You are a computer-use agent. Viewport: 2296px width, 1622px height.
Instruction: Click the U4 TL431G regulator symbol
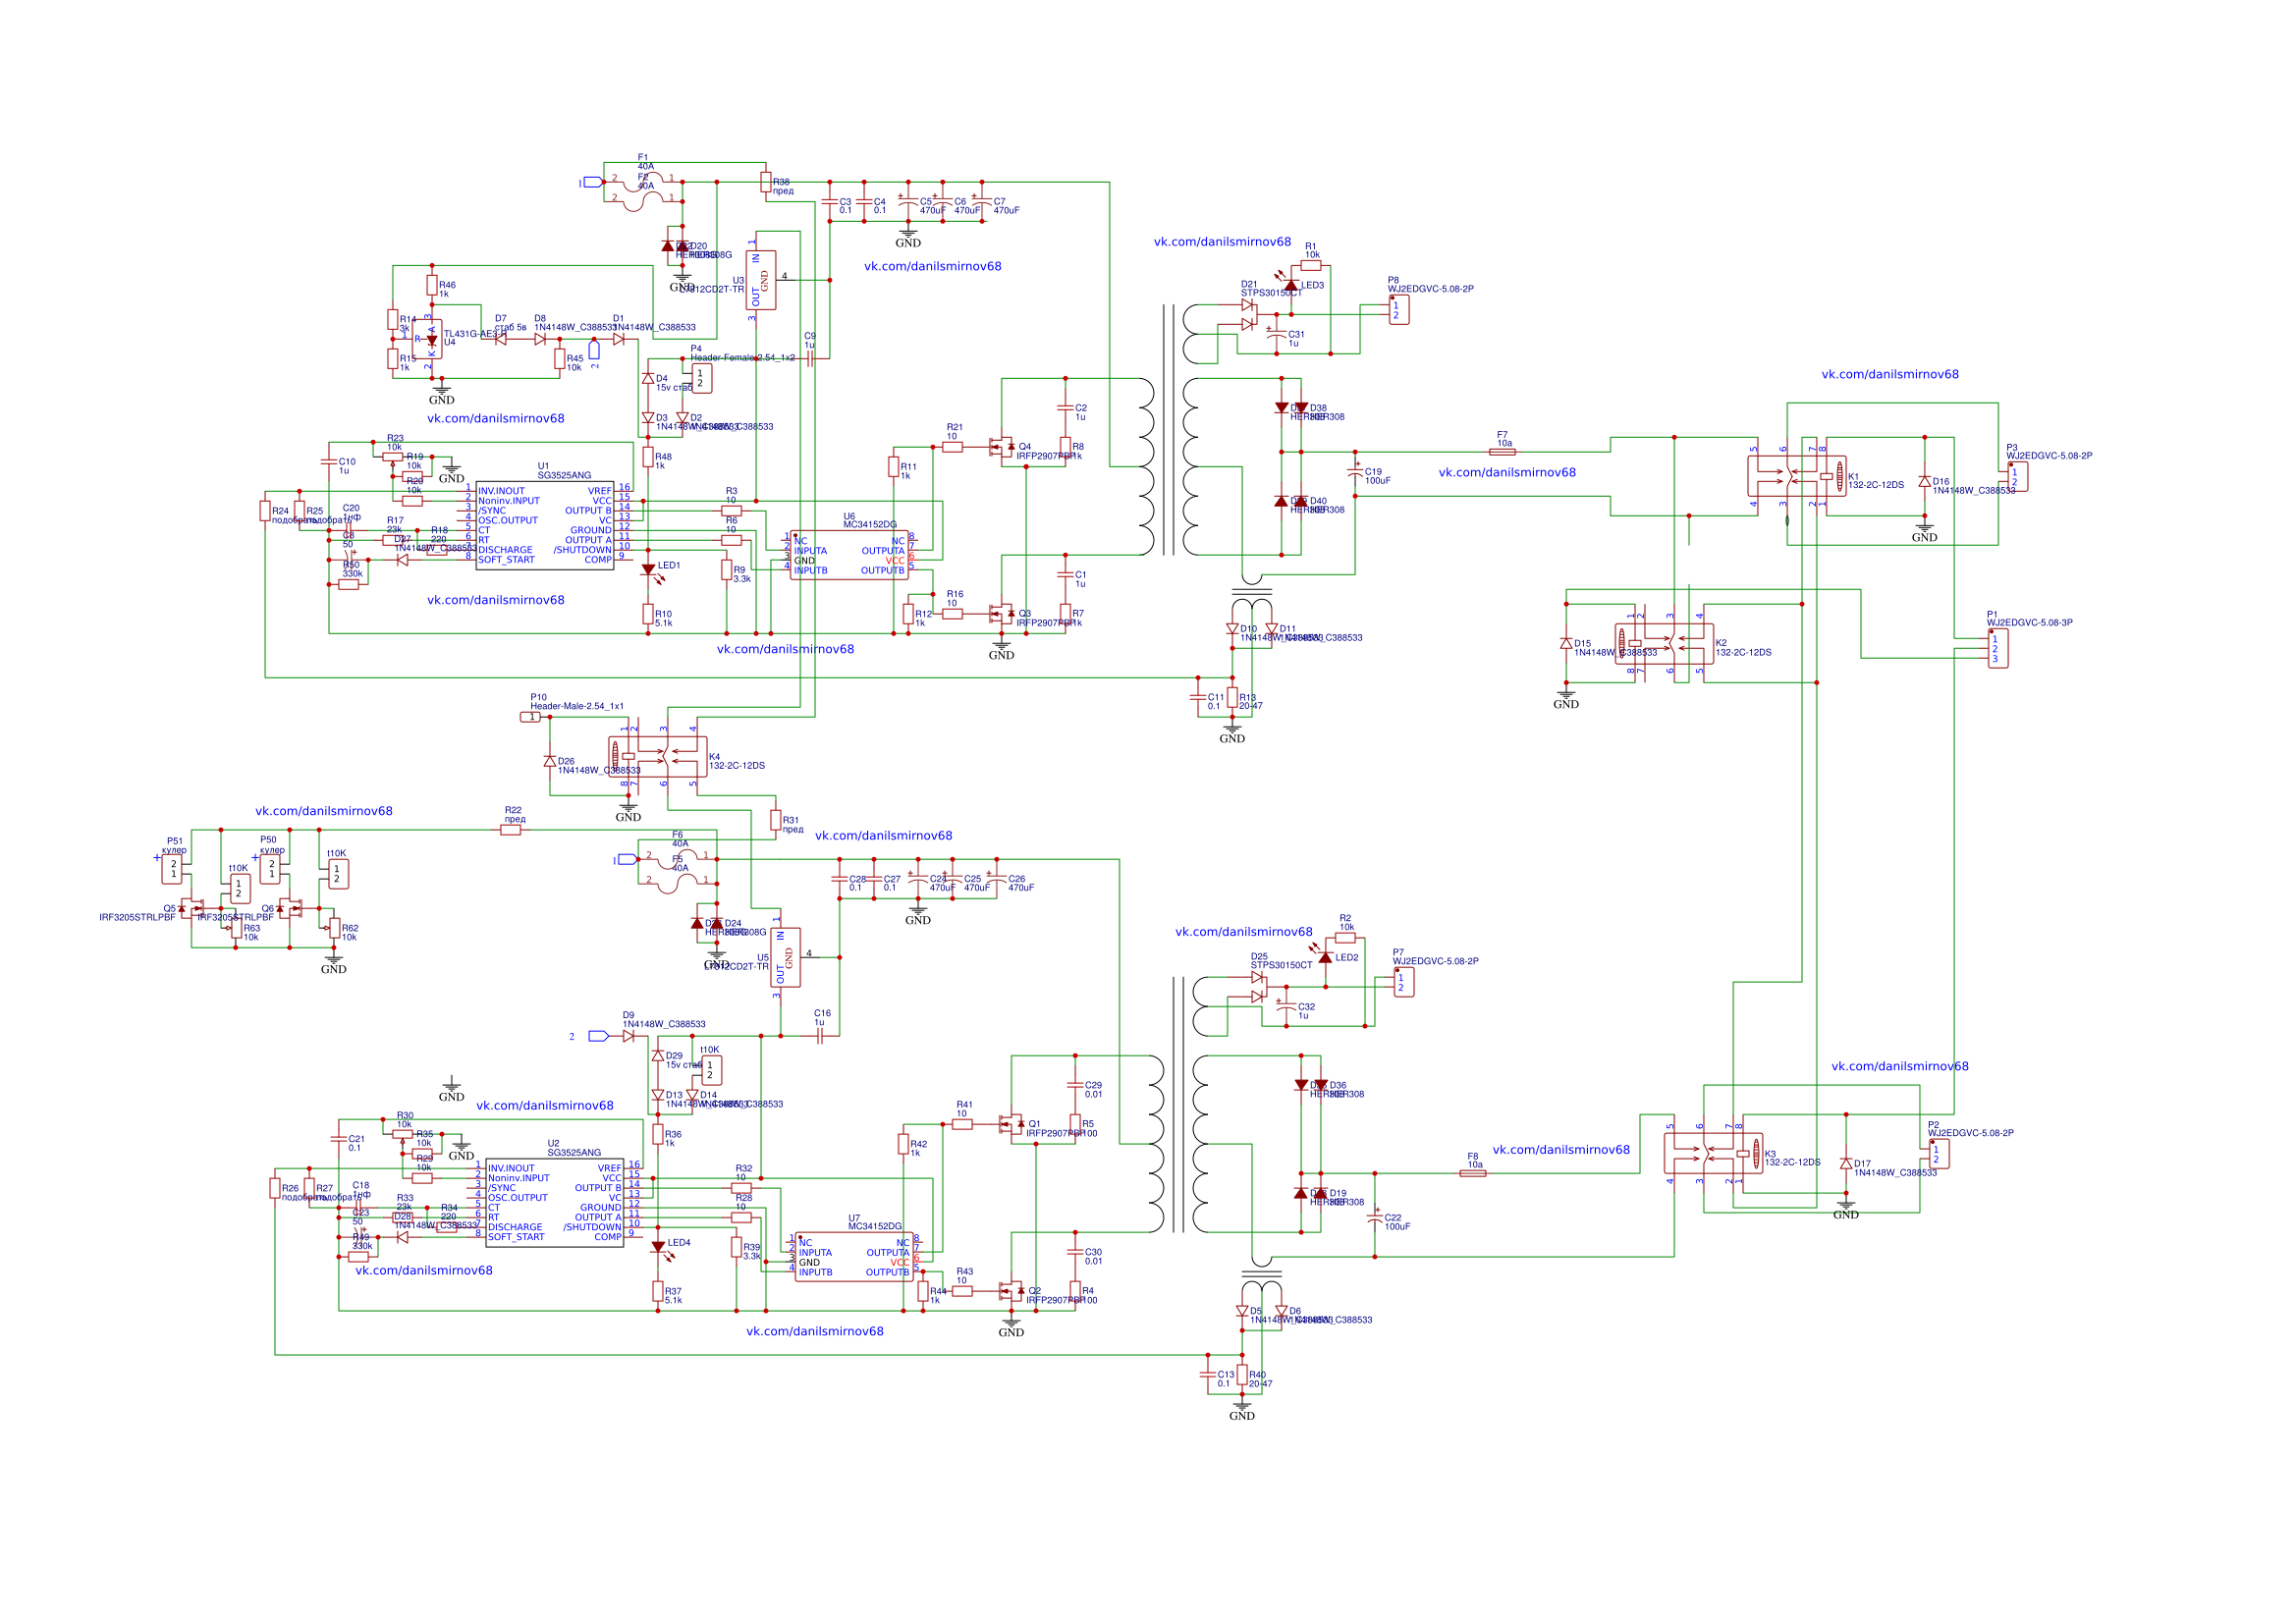tap(428, 340)
